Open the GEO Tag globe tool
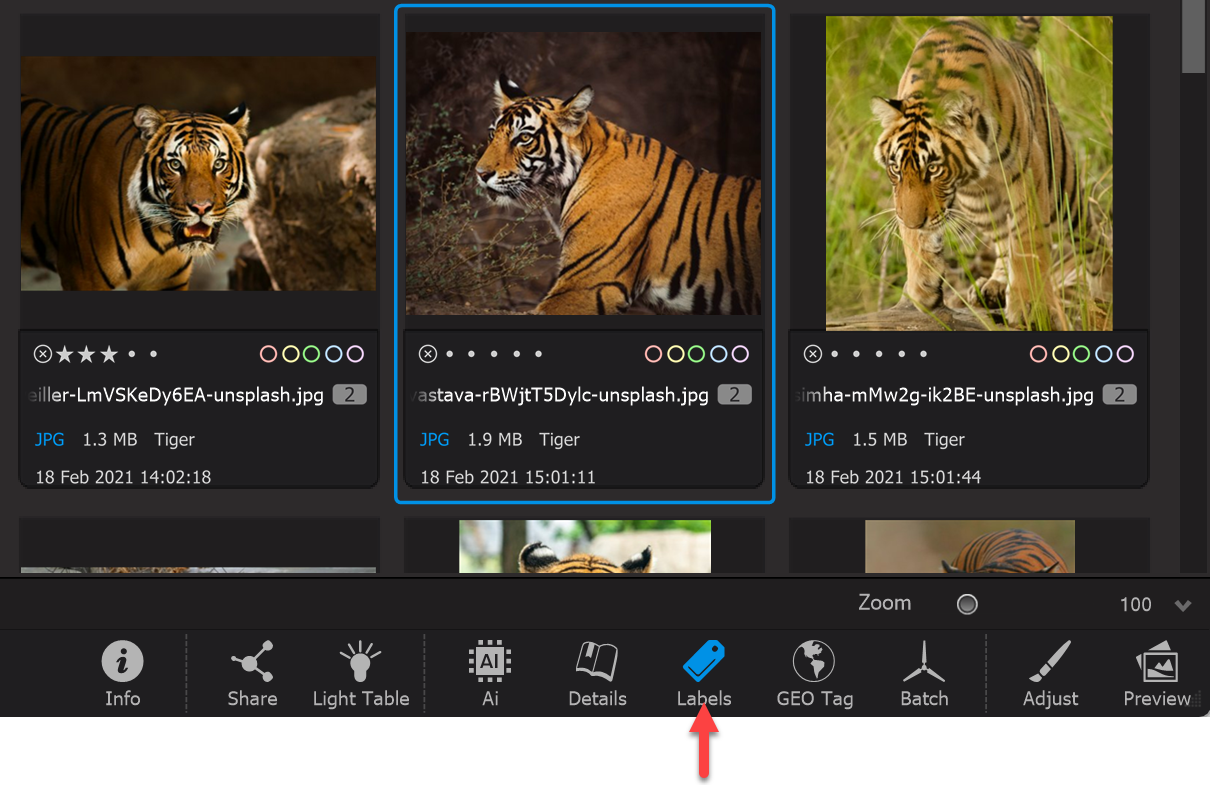This screenshot has width=1210, height=785. [814, 662]
